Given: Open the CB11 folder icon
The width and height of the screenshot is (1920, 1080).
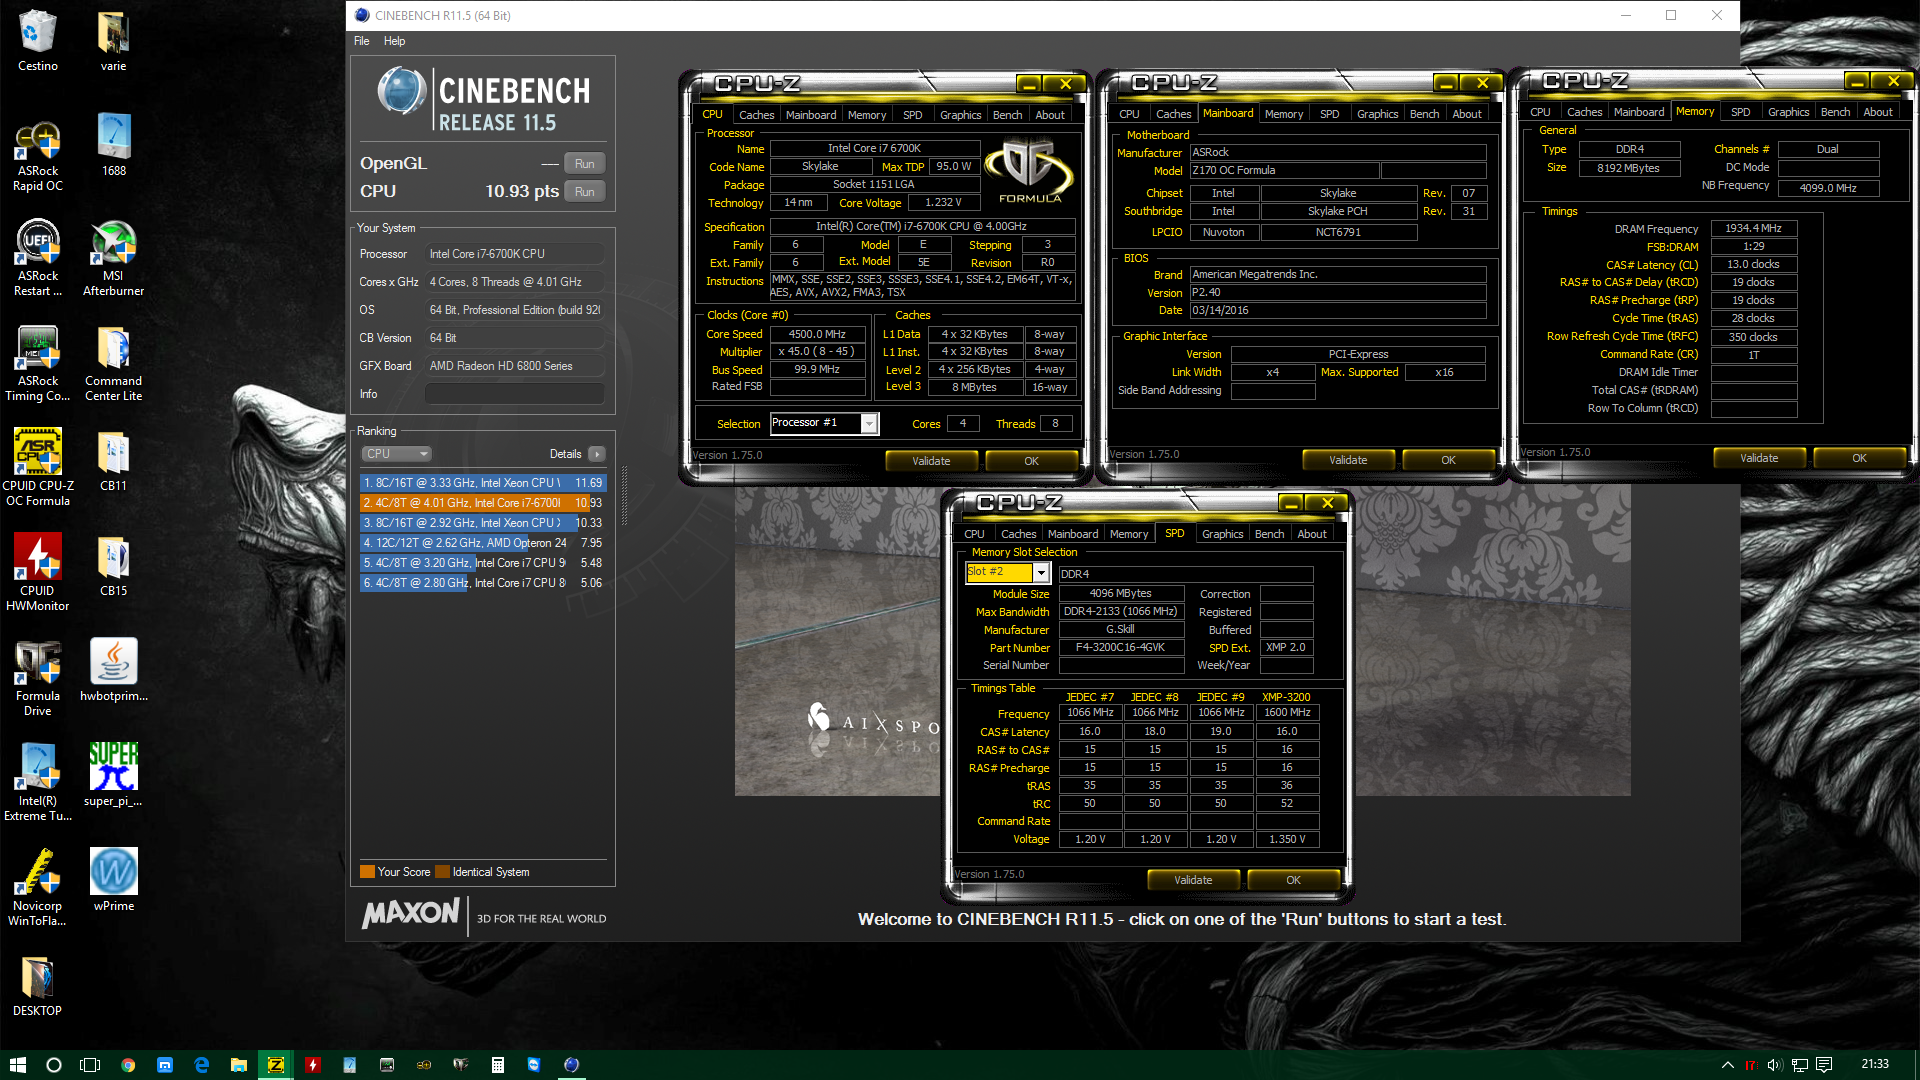Looking at the screenshot, I should pos(113,460).
